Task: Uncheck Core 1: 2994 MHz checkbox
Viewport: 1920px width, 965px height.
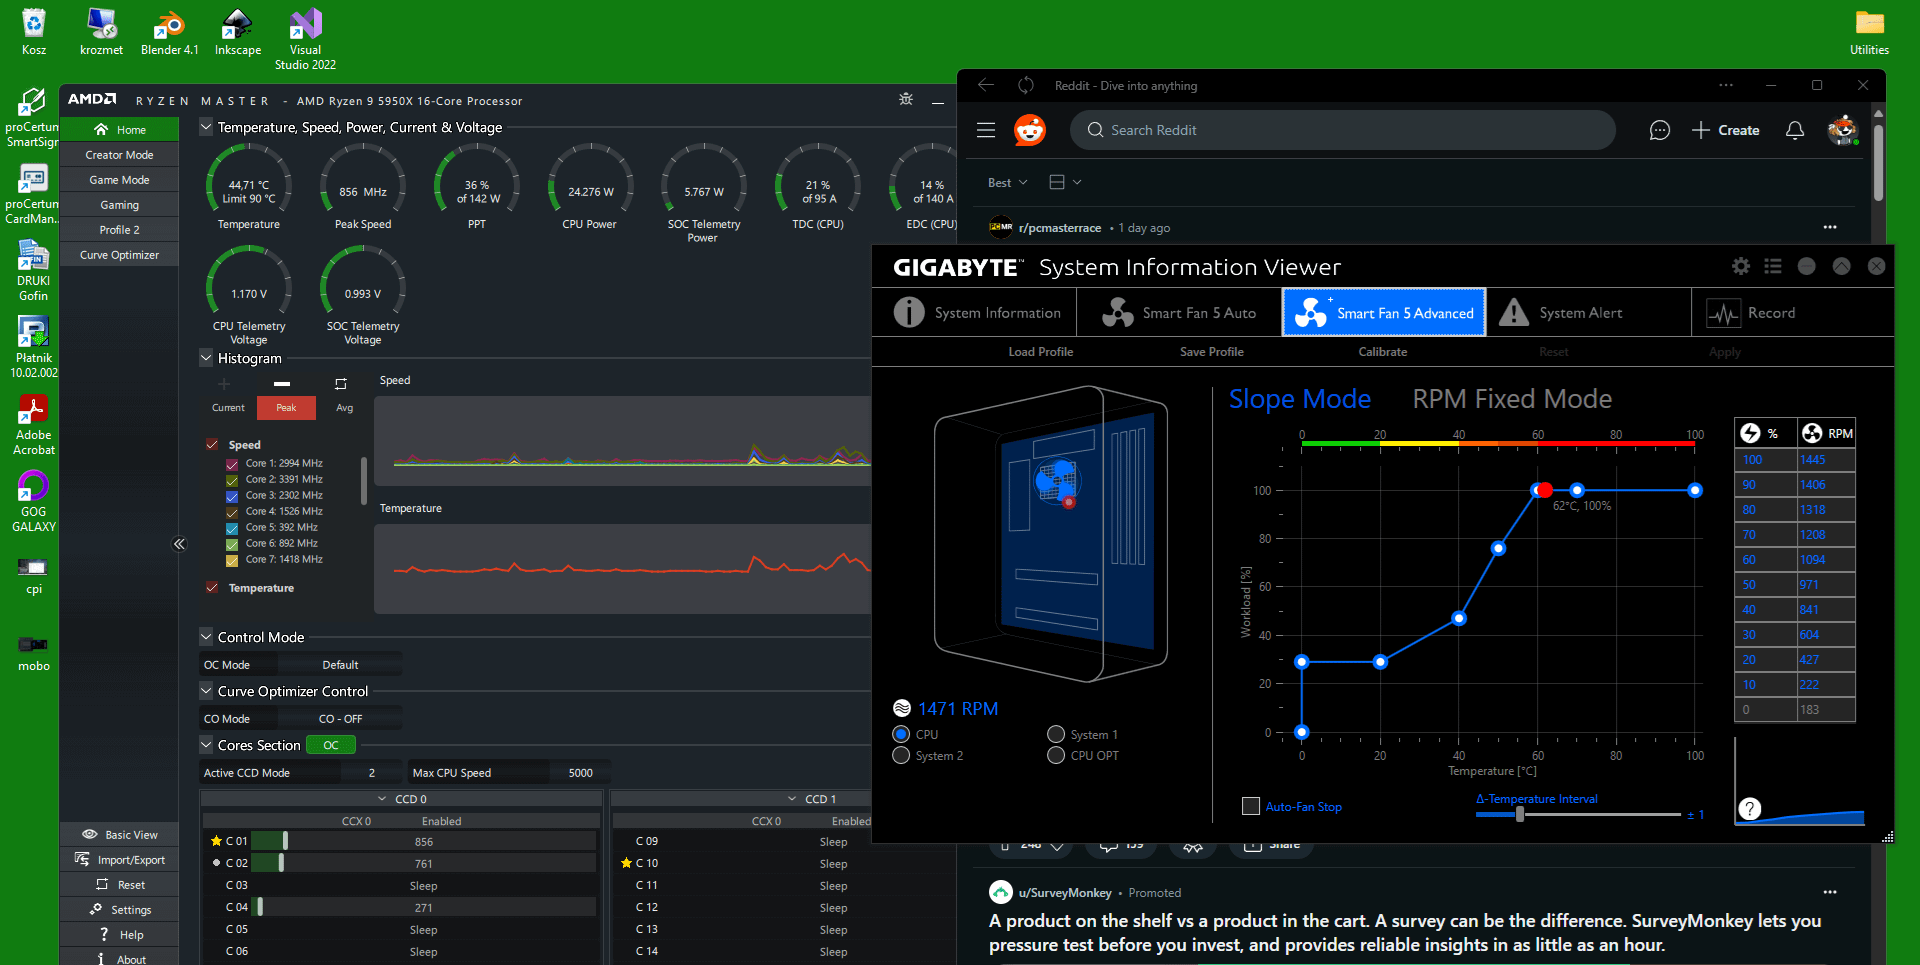Action: (232, 464)
